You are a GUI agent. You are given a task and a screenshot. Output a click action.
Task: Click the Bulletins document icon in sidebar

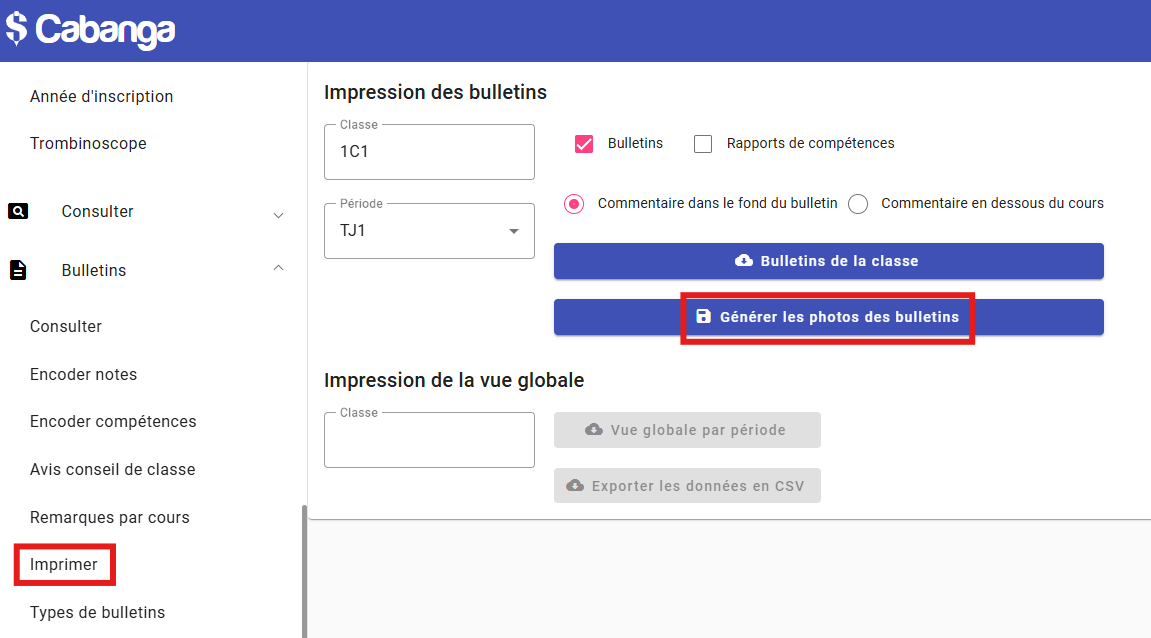18,270
